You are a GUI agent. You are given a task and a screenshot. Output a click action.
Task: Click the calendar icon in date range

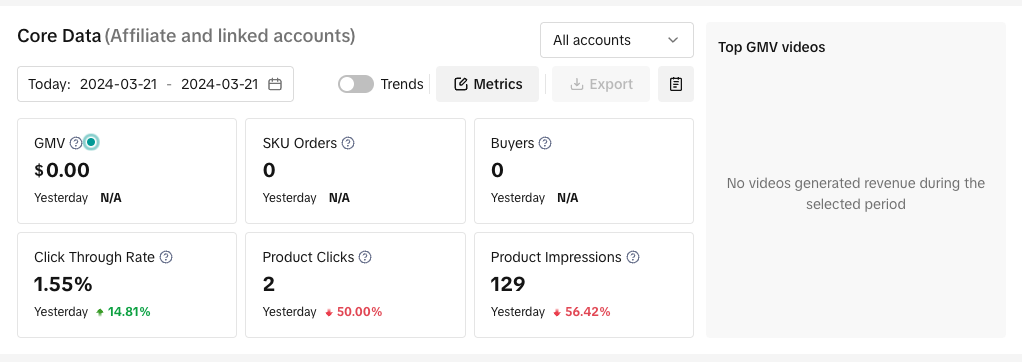point(275,84)
